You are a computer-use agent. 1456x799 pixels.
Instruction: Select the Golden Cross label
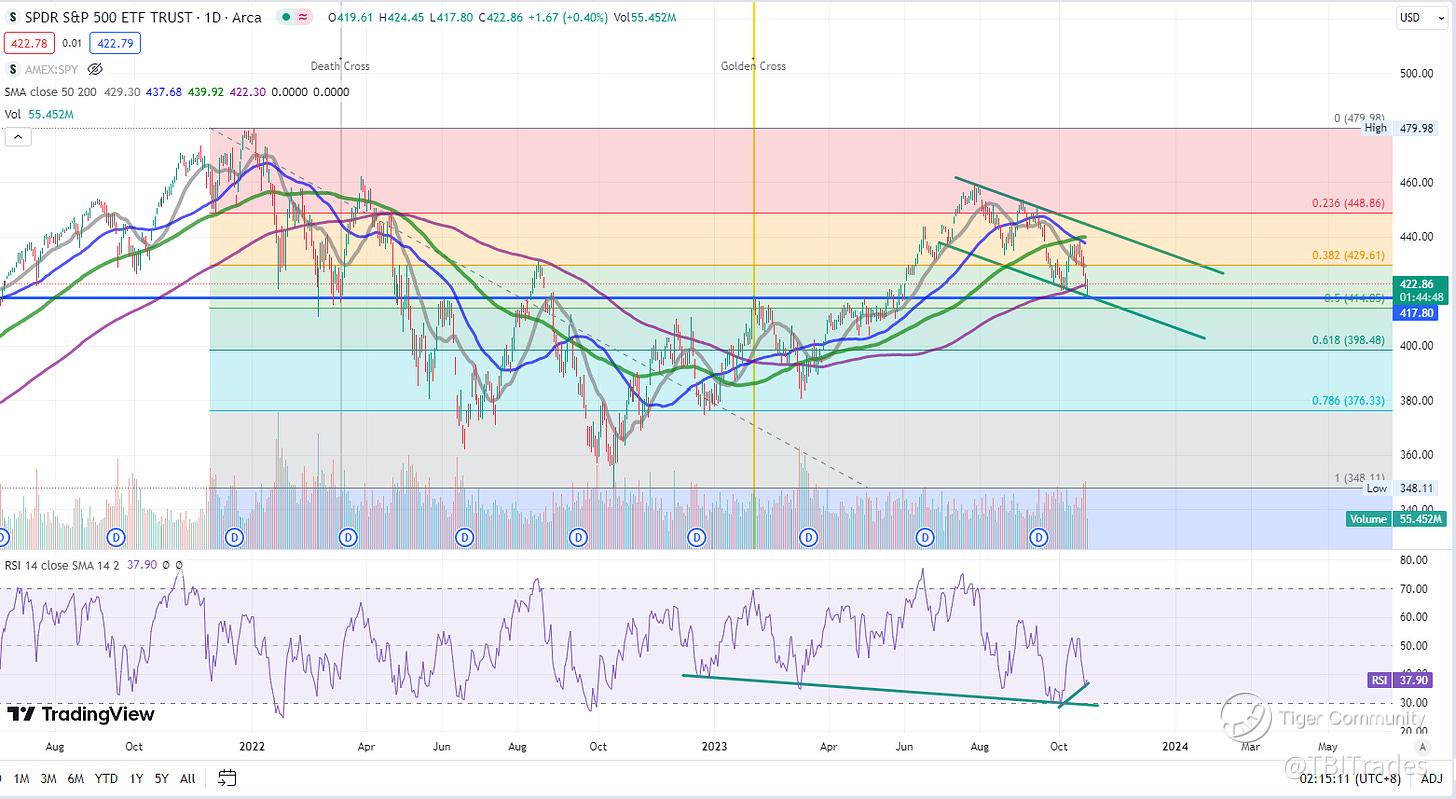[753, 66]
